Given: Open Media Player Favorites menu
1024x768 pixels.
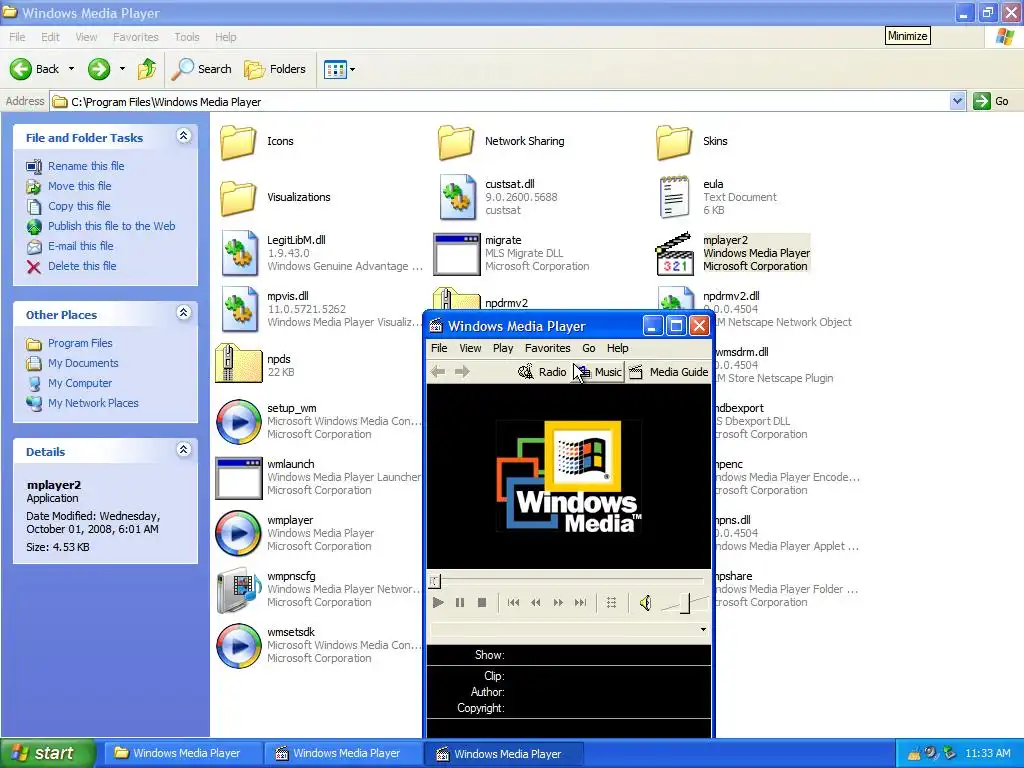Looking at the screenshot, I should click(x=547, y=348).
